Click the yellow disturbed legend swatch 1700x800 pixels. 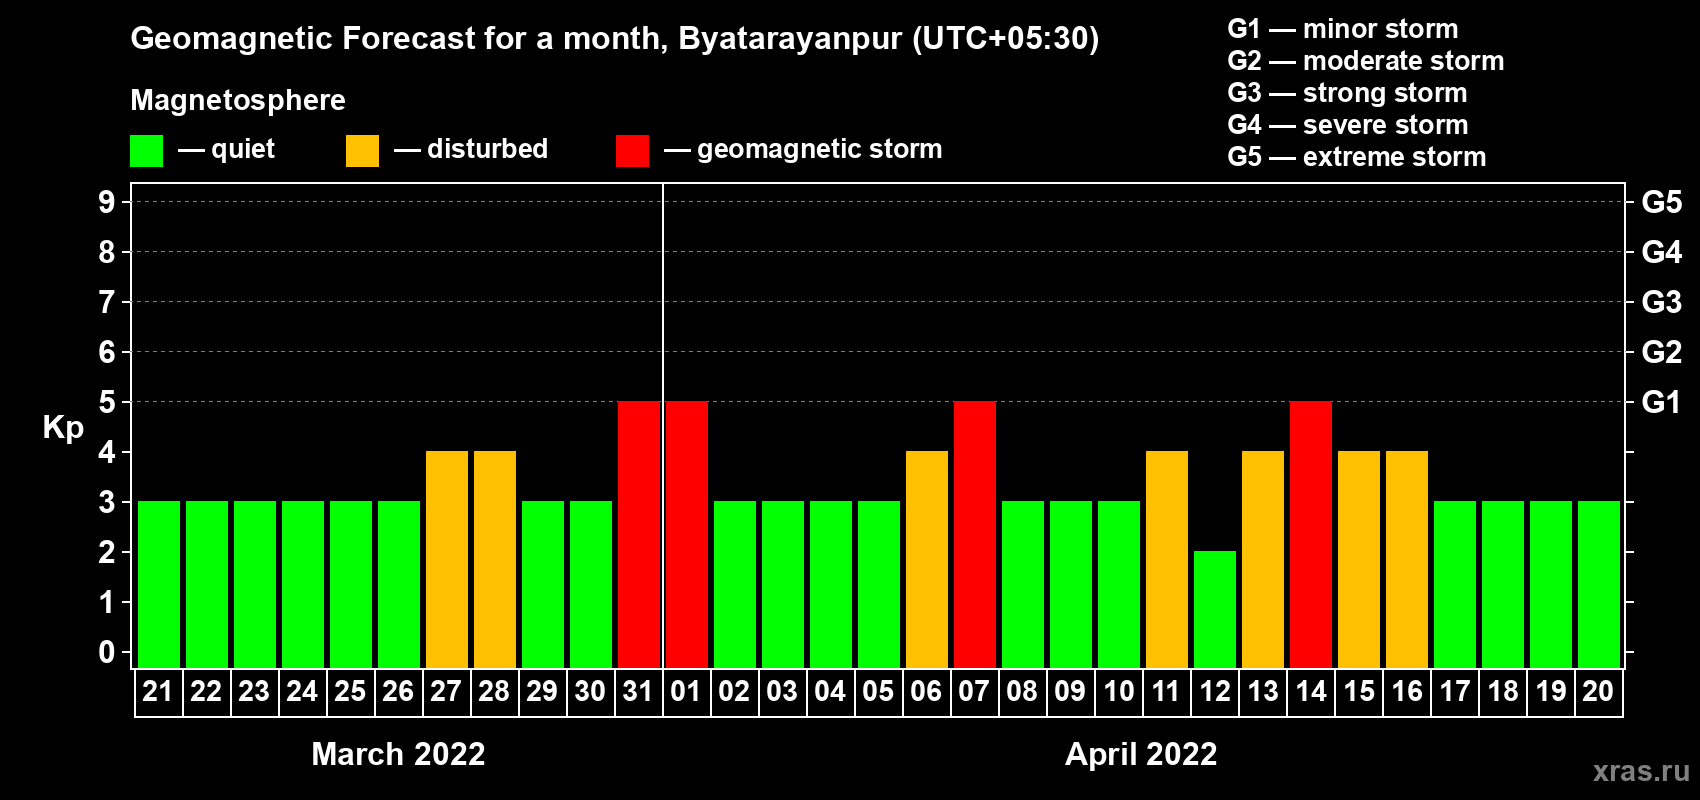click(x=362, y=151)
